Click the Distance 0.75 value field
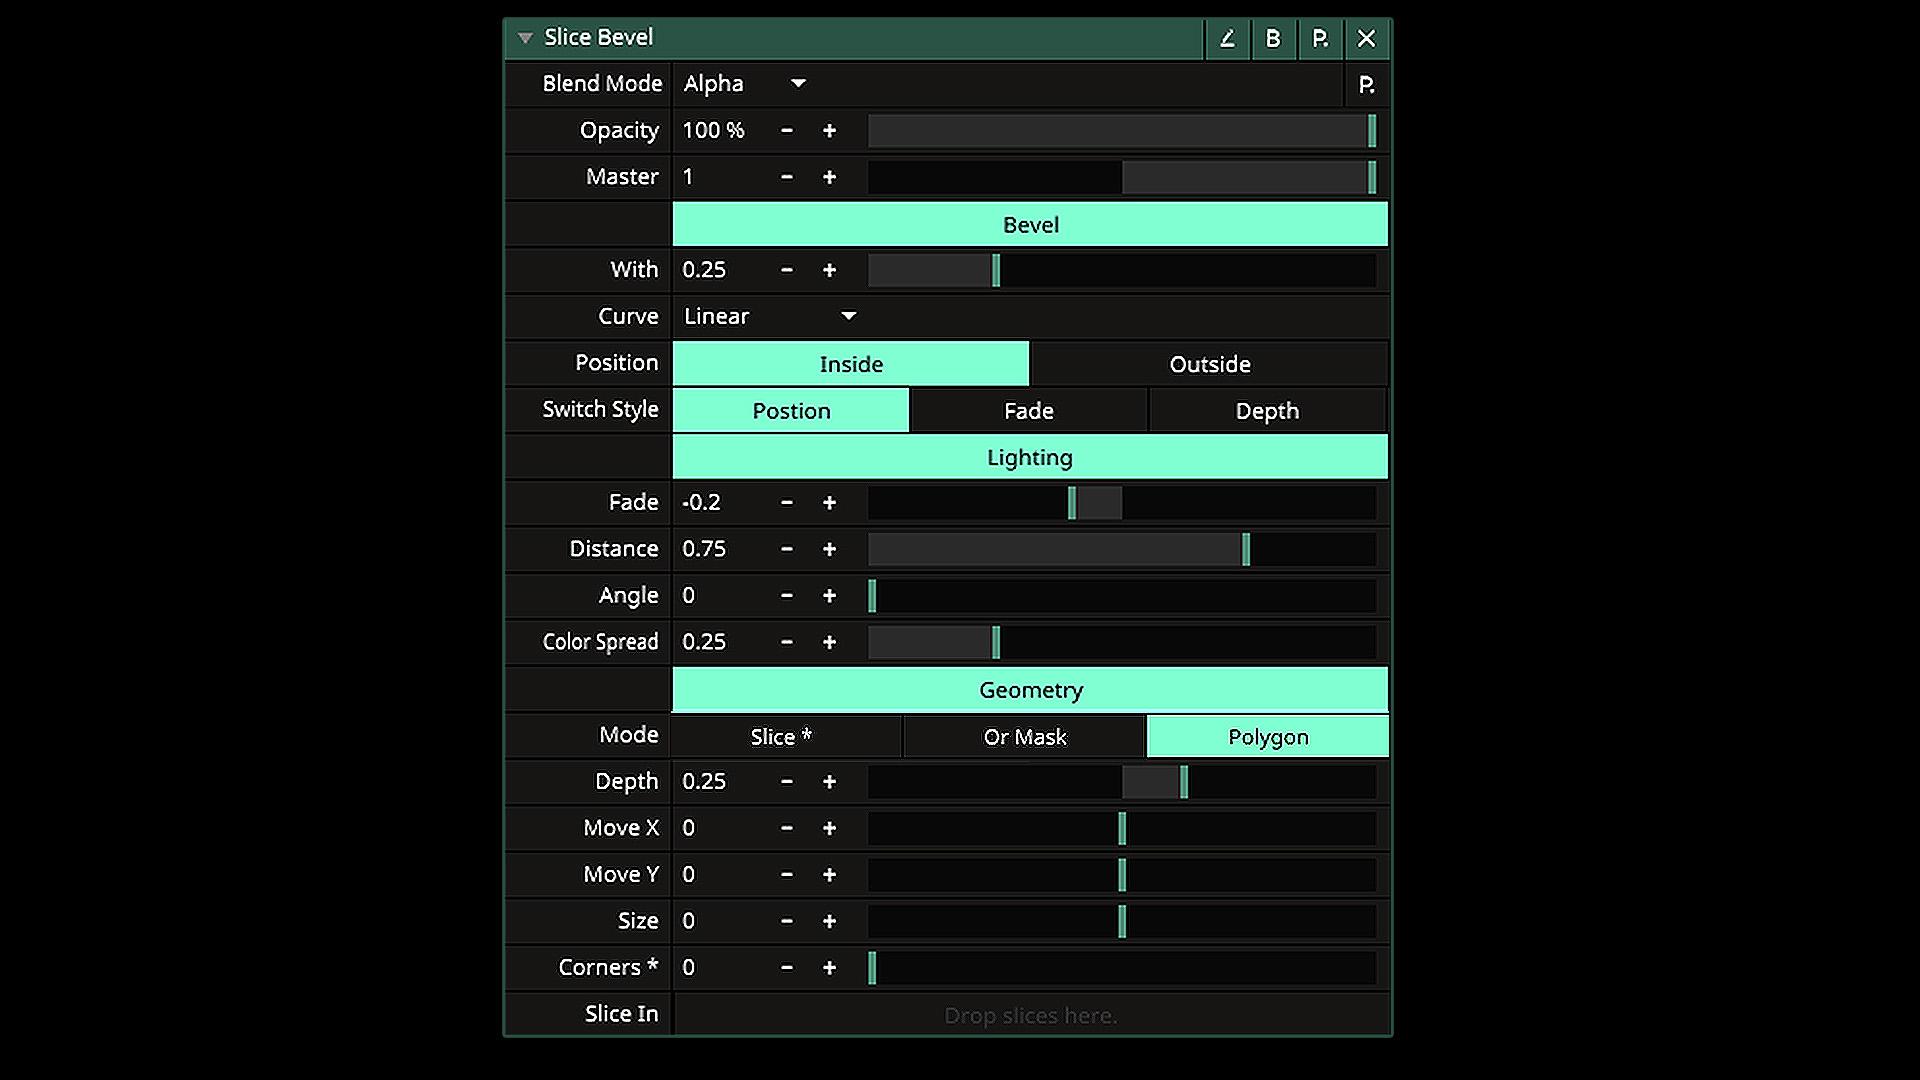1920x1080 pixels. point(705,549)
